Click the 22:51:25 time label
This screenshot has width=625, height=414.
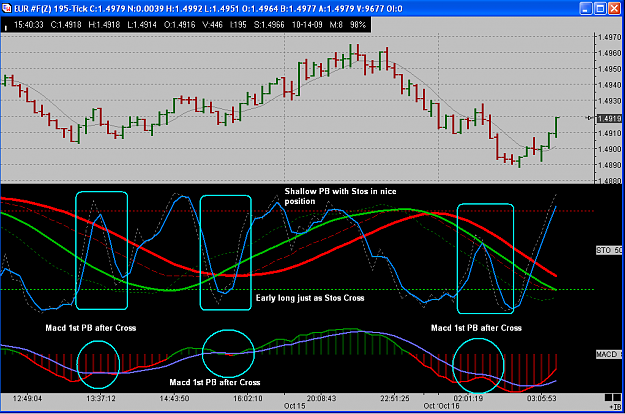395,398
